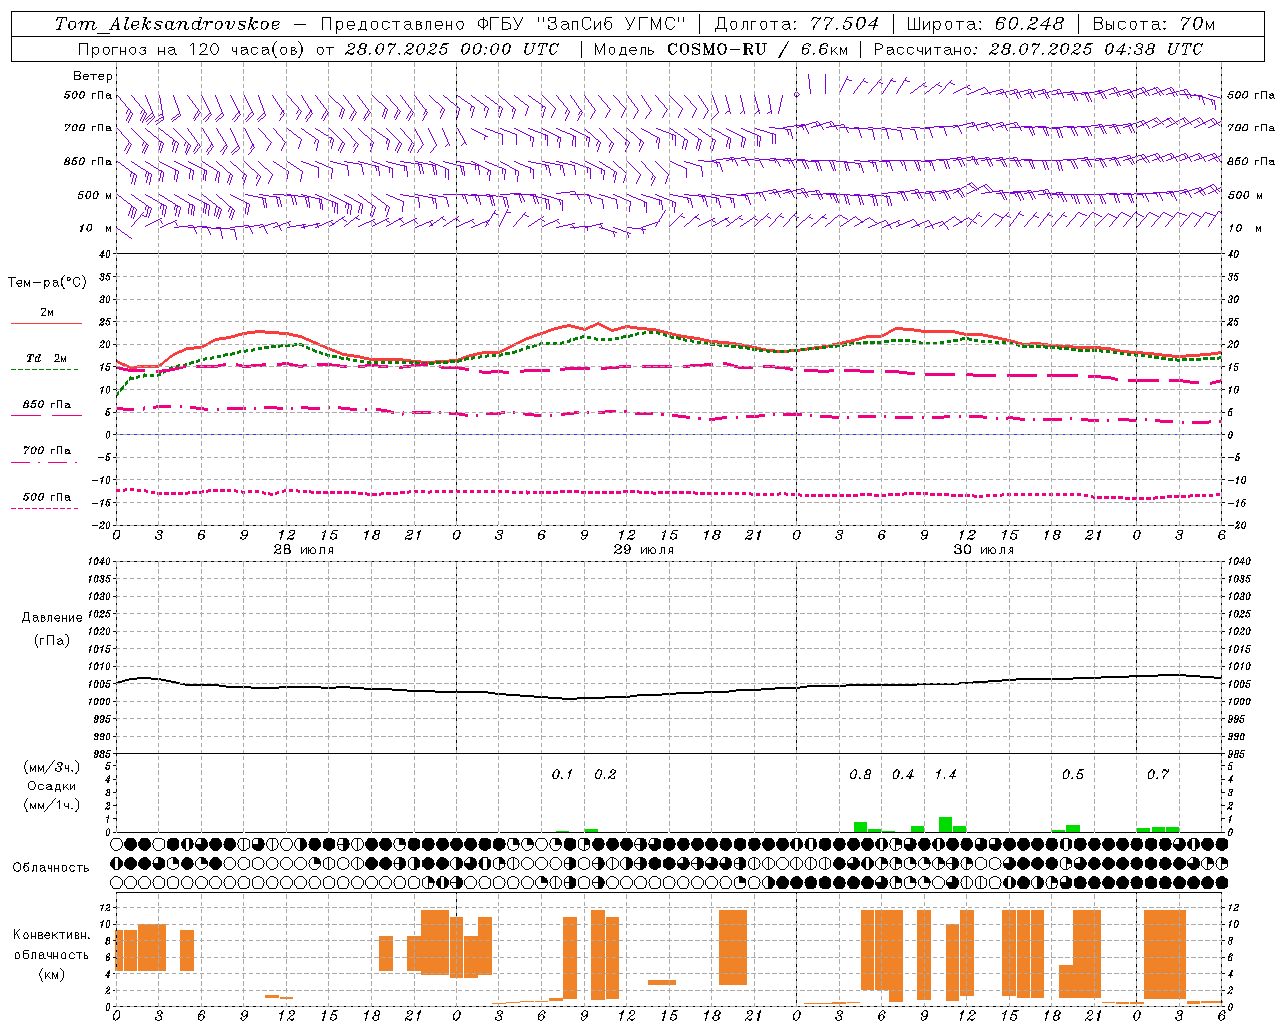Select the '2м' legend entry under Тем-ра
The width and height of the screenshot is (1280, 1024).
[x=47, y=313]
